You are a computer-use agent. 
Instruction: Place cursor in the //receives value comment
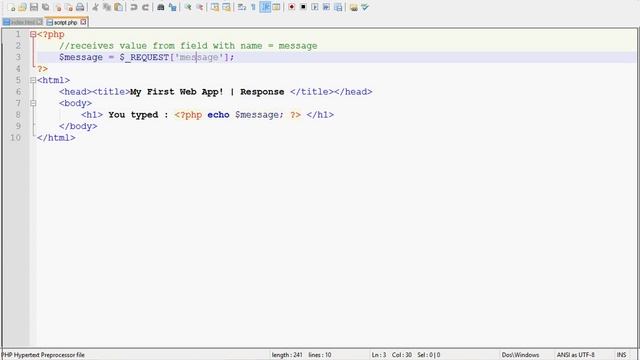coord(188,46)
